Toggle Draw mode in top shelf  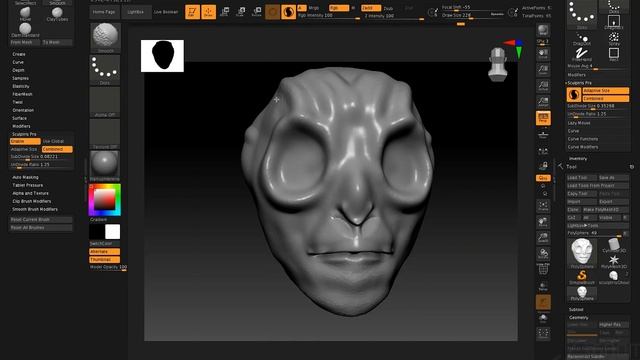pyautogui.click(x=208, y=12)
